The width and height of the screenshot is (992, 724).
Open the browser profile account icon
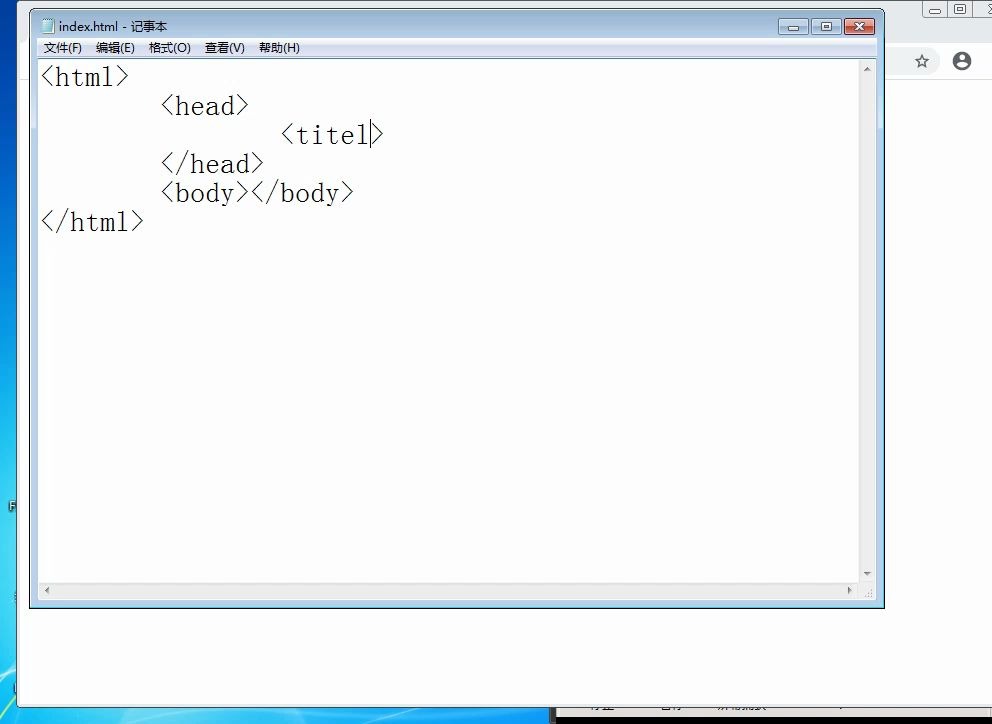coord(961,61)
